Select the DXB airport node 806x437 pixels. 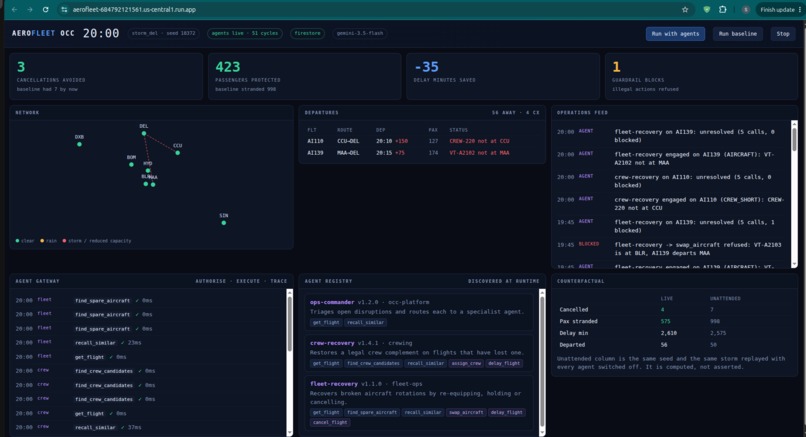(79, 144)
